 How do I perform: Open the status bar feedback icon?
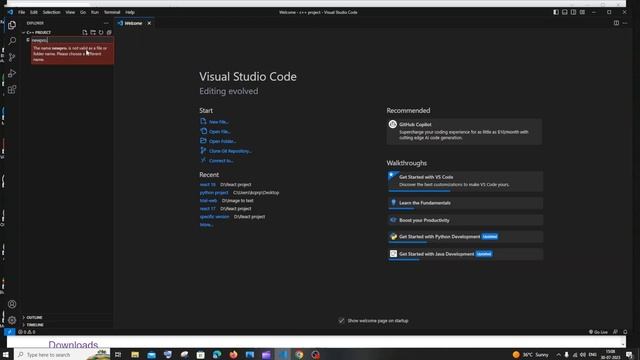(616, 332)
